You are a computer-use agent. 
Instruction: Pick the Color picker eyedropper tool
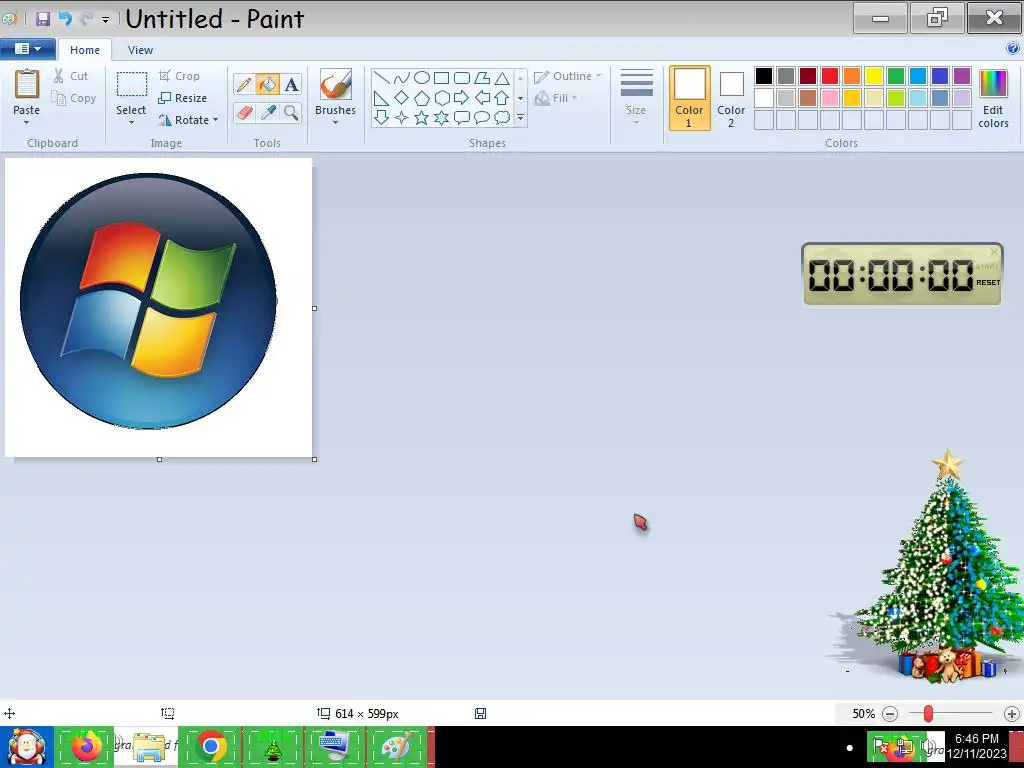267,112
